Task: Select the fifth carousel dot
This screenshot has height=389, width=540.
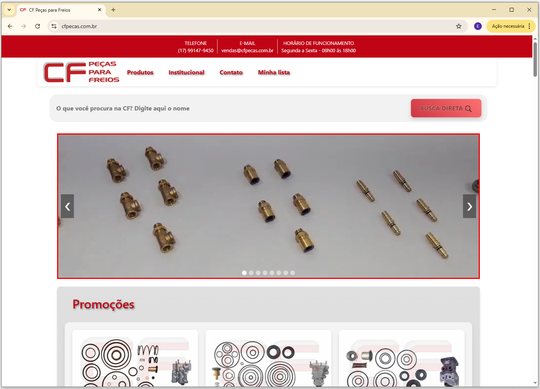Action: click(x=272, y=273)
